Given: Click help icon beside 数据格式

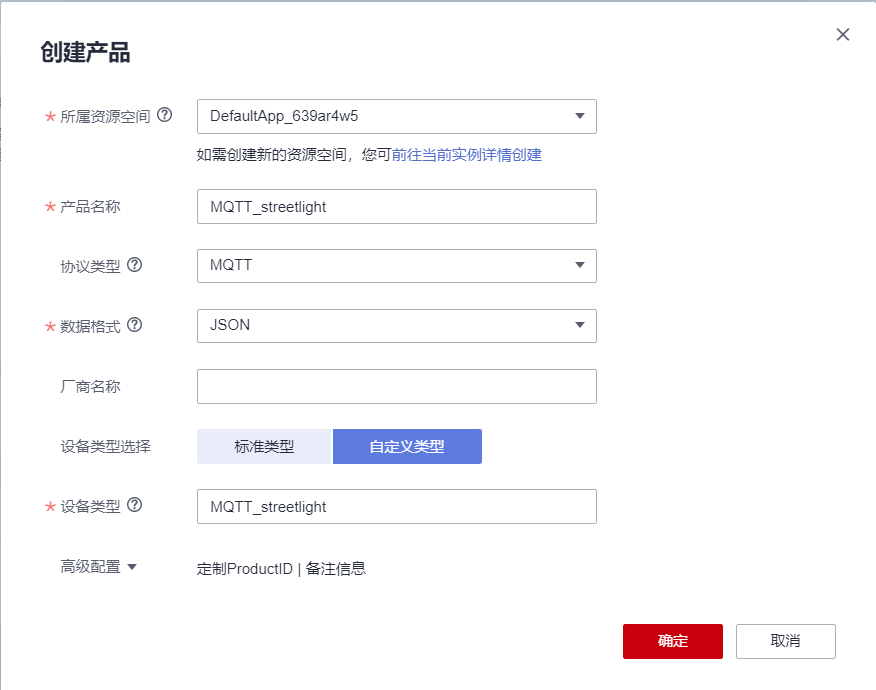Looking at the screenshot, I should (x=134, y=325).
